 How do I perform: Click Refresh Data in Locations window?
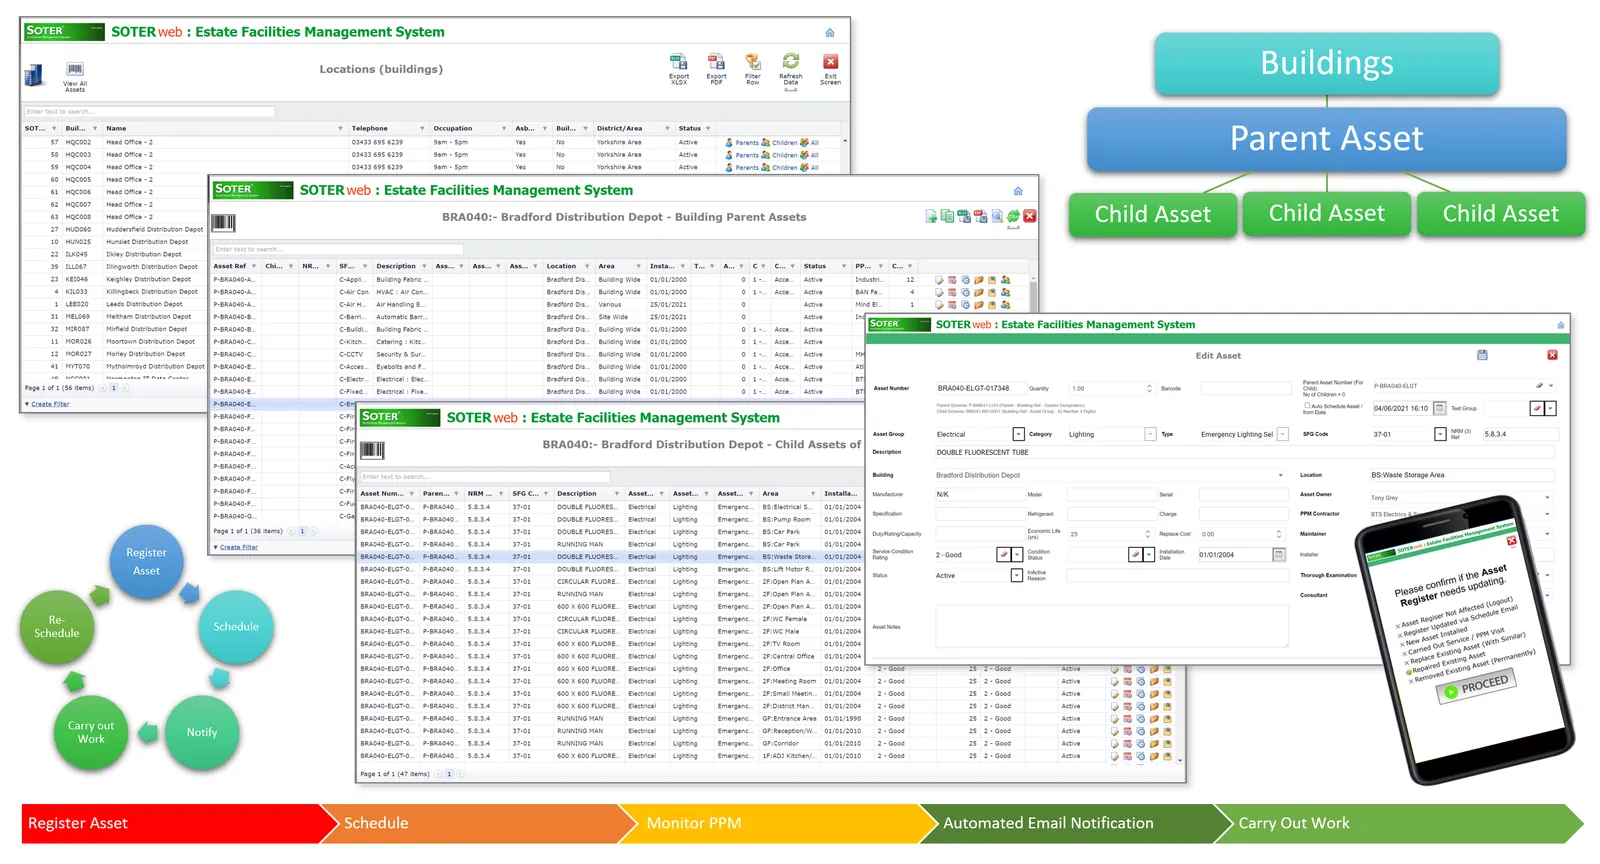[x=791, y=69]
